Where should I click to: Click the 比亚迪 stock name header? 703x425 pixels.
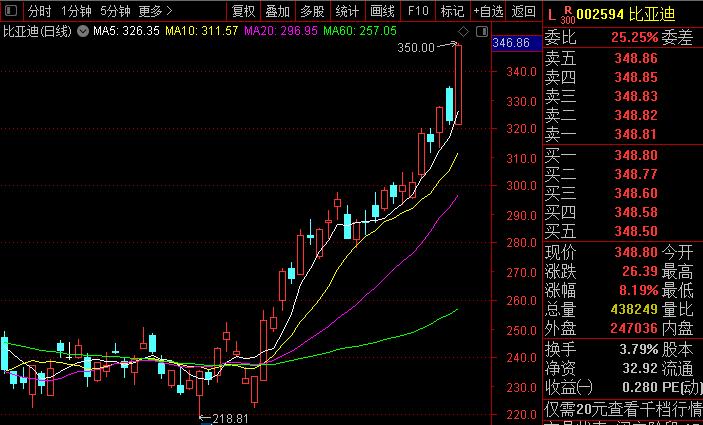(x=652, y=14)
